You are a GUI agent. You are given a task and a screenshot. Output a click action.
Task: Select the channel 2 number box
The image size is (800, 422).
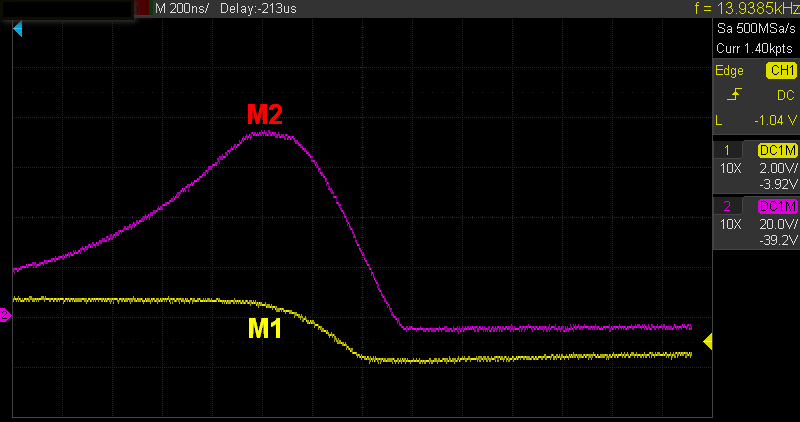click(x=728, y=206)
